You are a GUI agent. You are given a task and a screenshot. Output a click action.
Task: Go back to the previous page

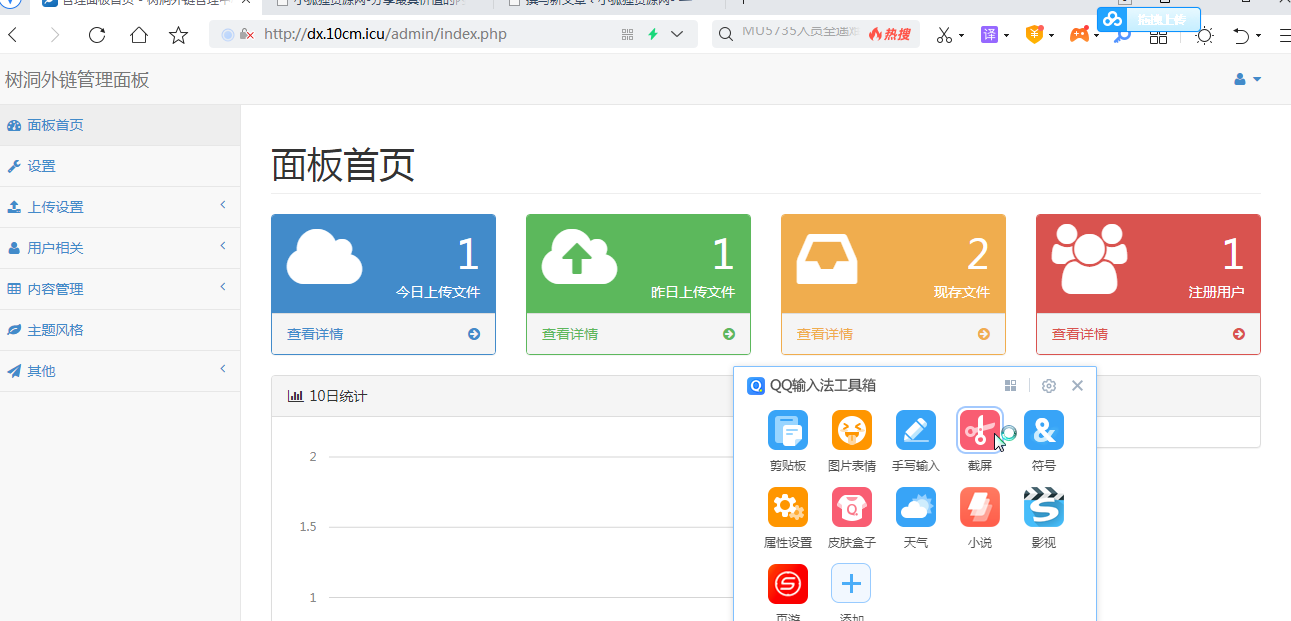click(x=13, y=36)
